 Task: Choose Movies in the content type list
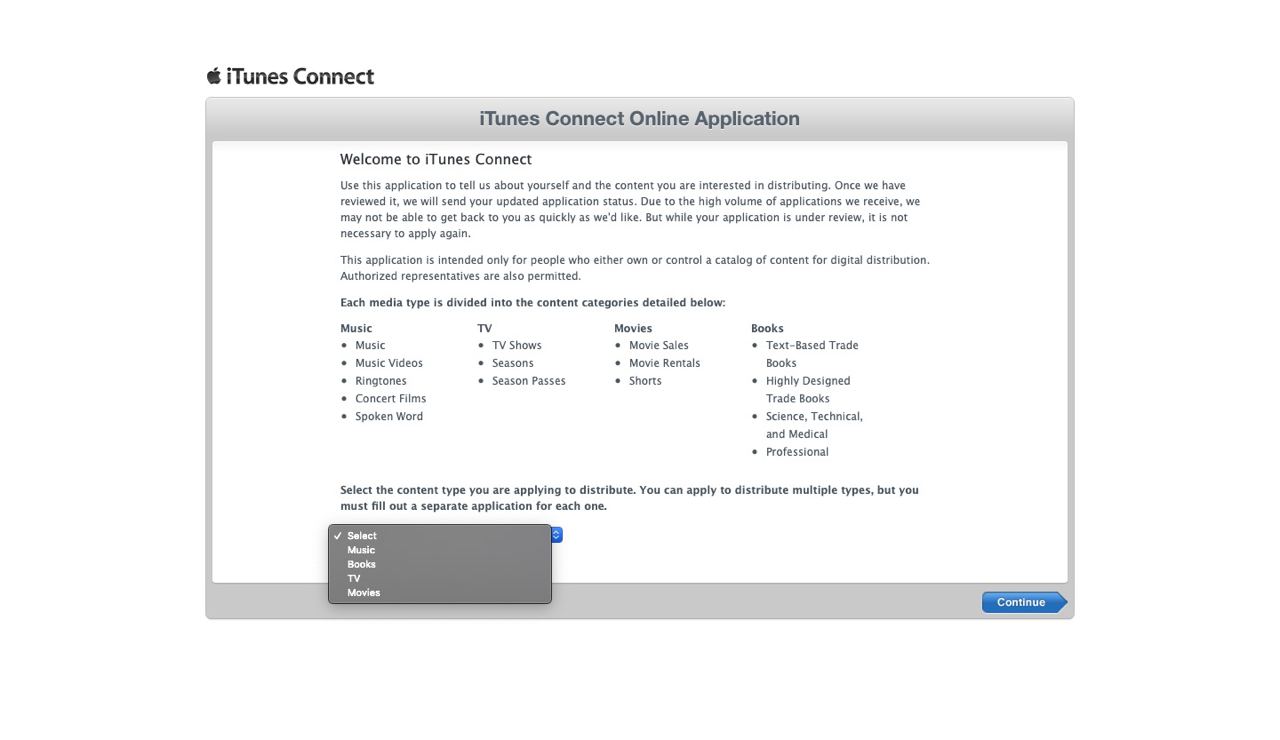[x=440, y=593]
